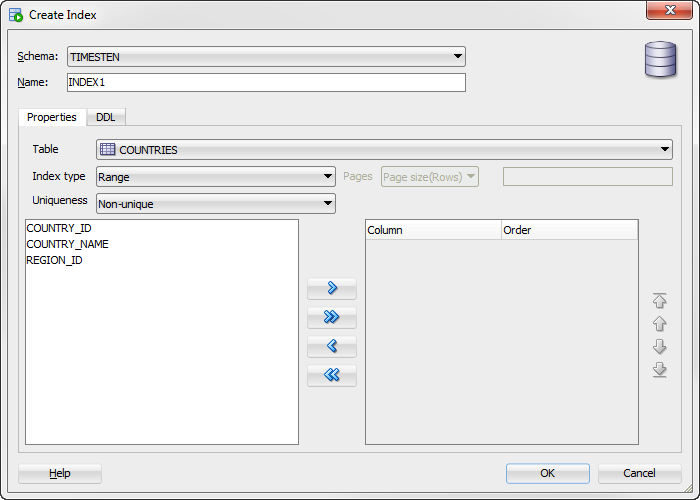Remove all columns with double left arrow
The width and height of the screenshot is (700, 500).
pos(332,375)
